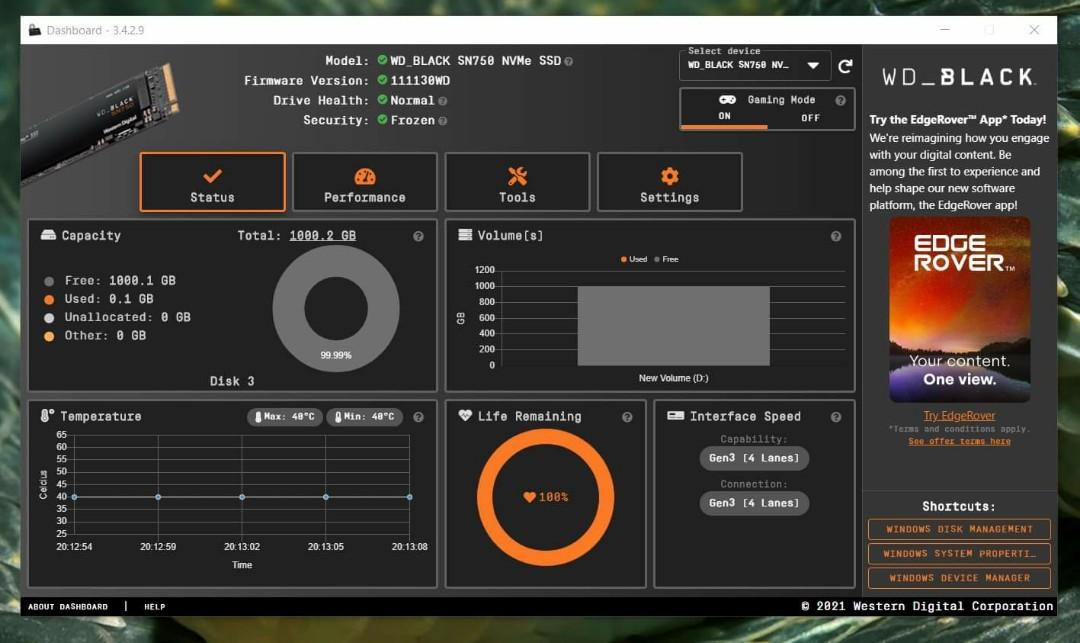Click the Interface Speed help icon
Image resolution: width=1080 pixels, height=643 pixels.
835,417
